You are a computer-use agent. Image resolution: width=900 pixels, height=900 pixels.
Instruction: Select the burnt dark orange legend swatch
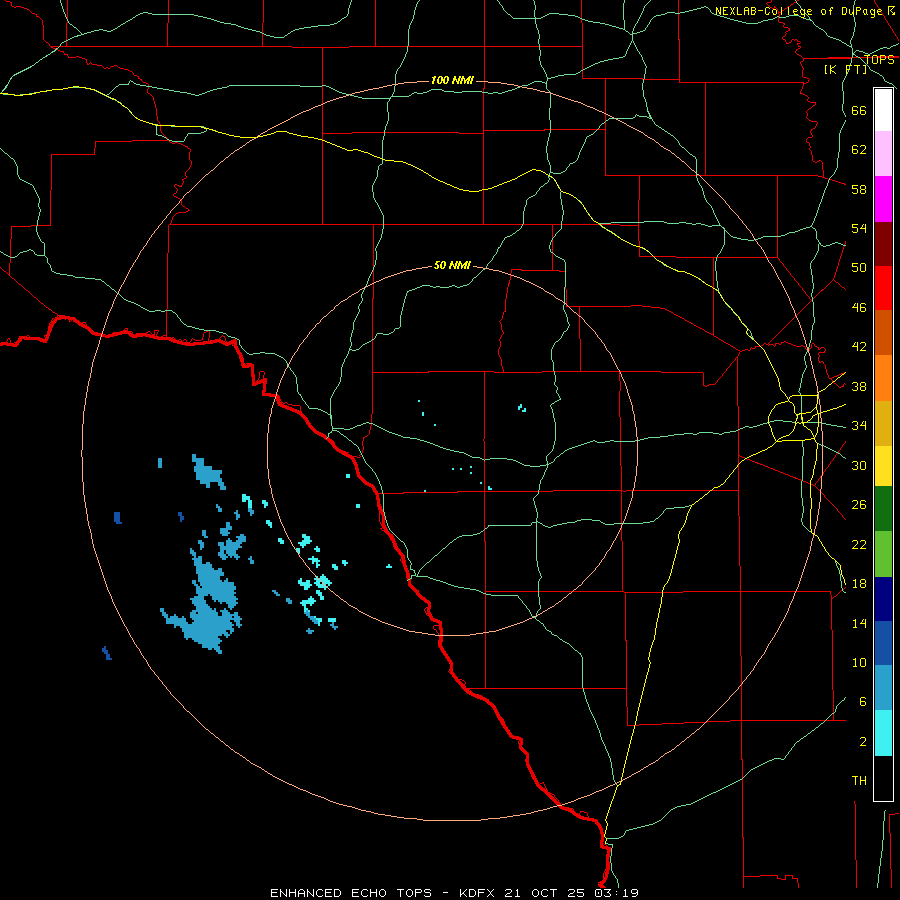[883, 332]
